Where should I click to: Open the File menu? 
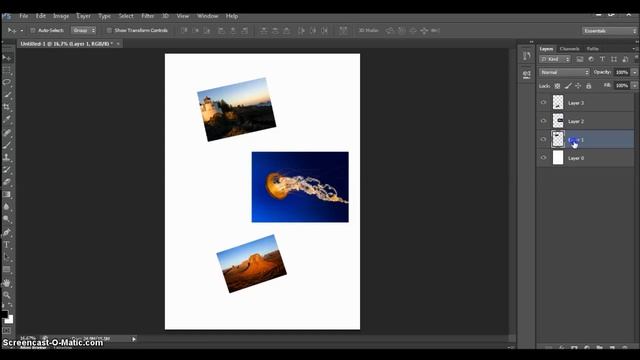24,16
